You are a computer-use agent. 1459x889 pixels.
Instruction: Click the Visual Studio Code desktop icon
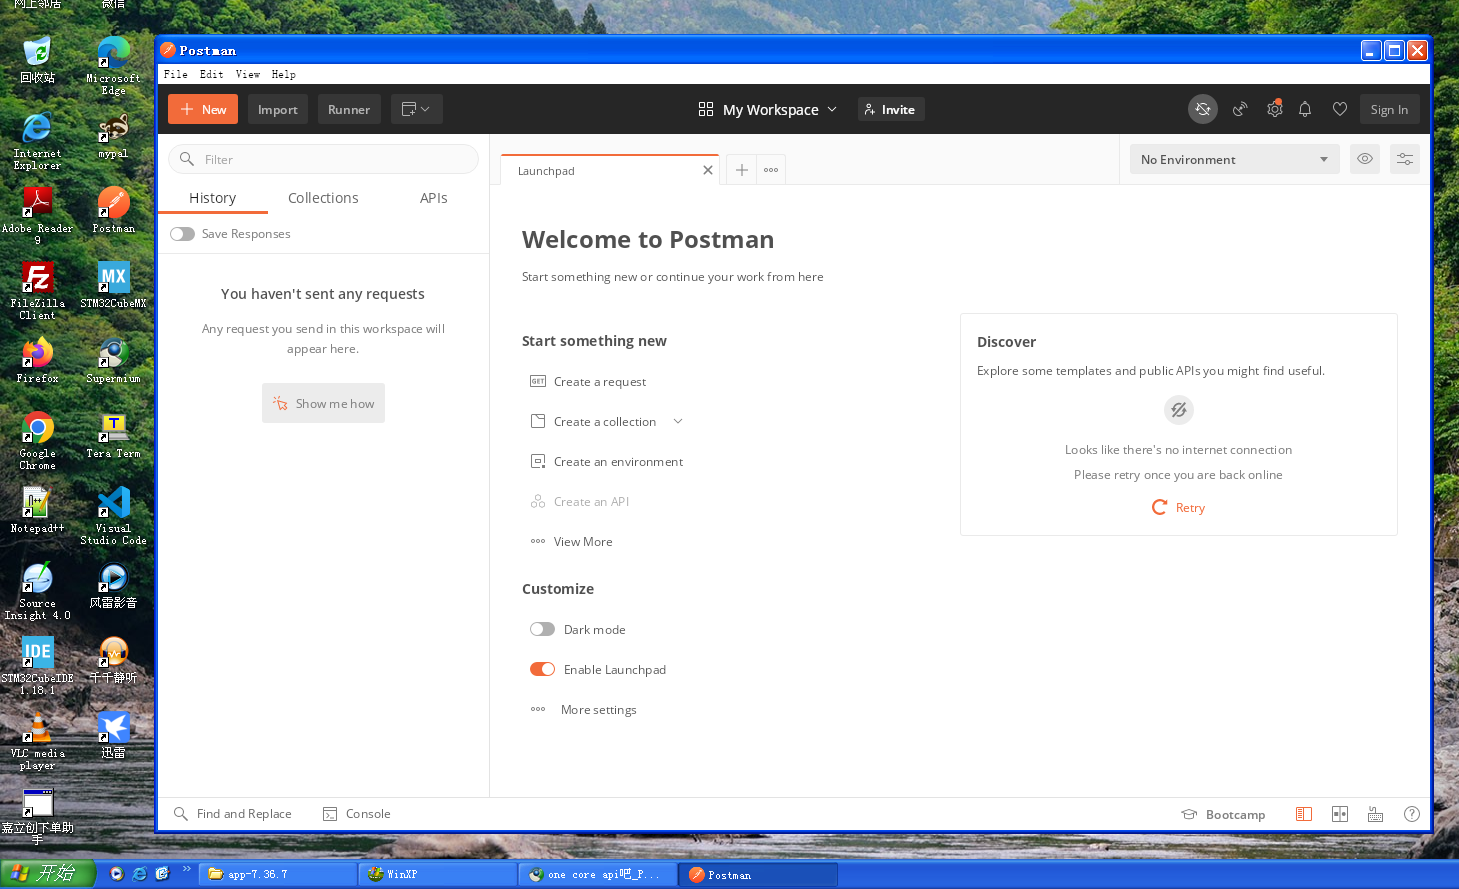[x=113, y=516]
